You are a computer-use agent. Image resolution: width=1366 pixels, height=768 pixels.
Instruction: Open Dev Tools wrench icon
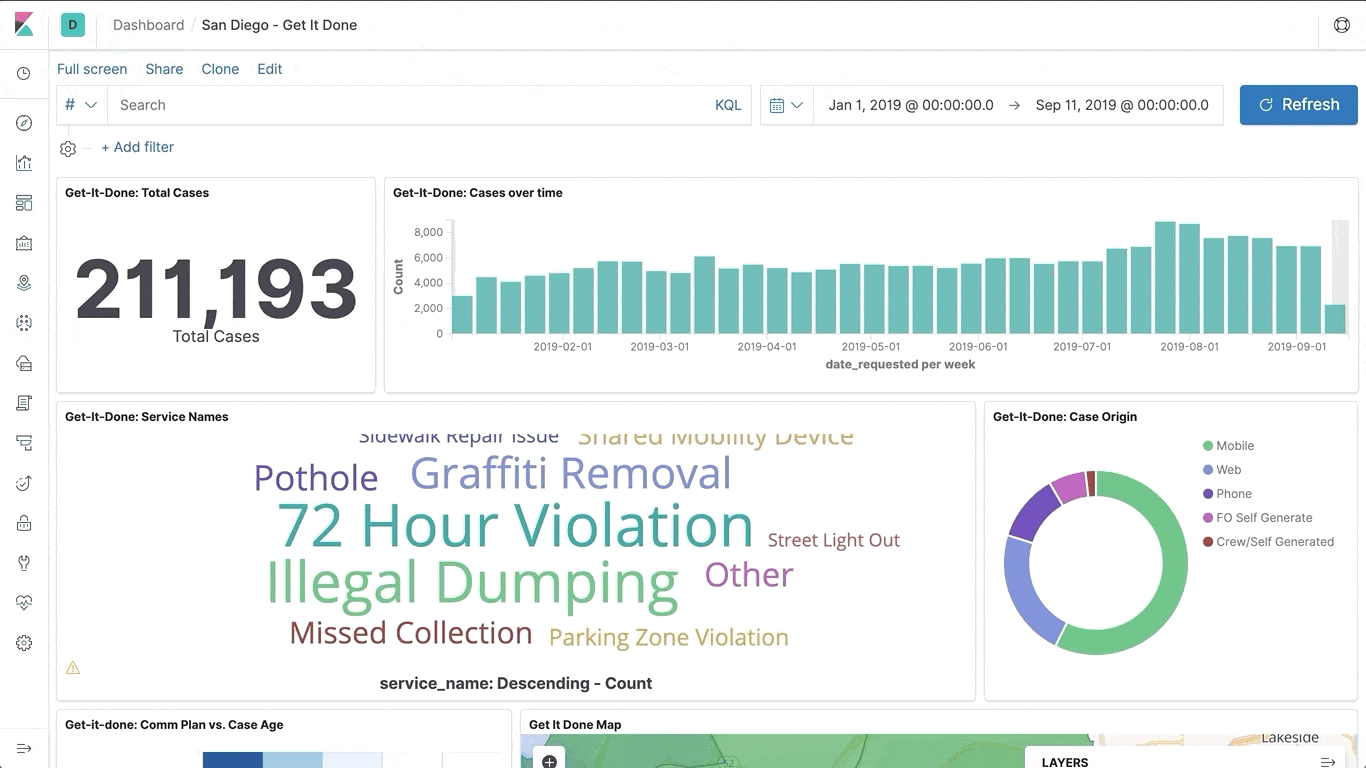tap(24, 563)
